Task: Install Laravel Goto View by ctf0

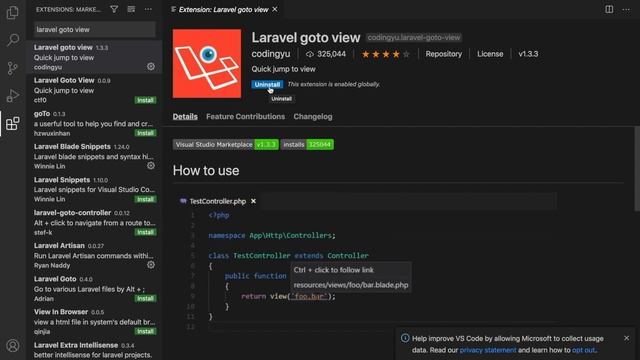Action: pyautogui.click(x=145, y=100)
